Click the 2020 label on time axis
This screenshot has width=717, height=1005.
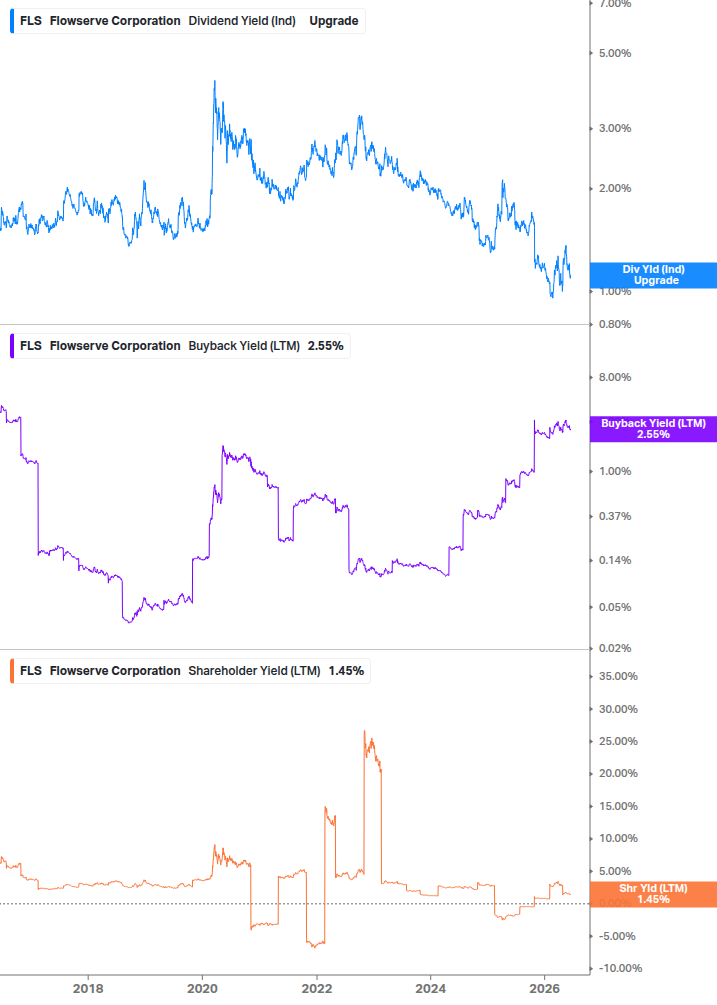pos(202,988)
